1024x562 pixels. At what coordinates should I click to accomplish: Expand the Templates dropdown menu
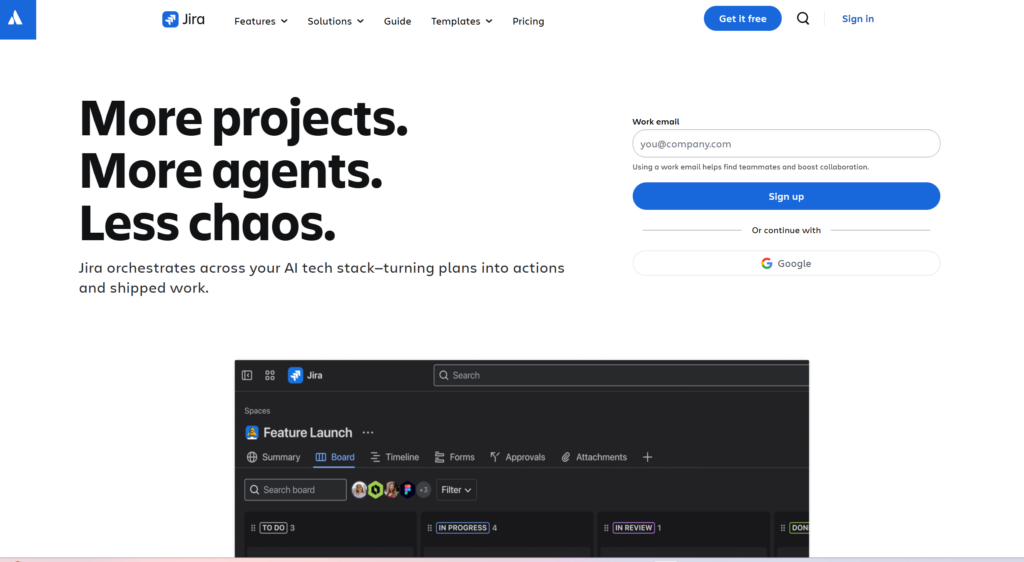pyautogui.click(x=462, y=21)
